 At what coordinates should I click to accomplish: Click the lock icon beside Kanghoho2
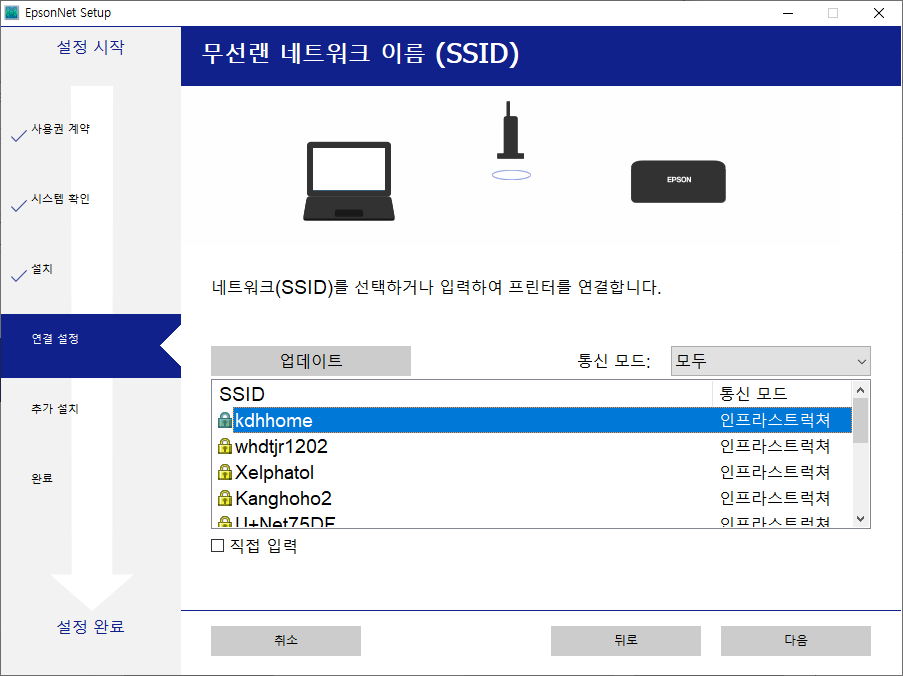225,498
